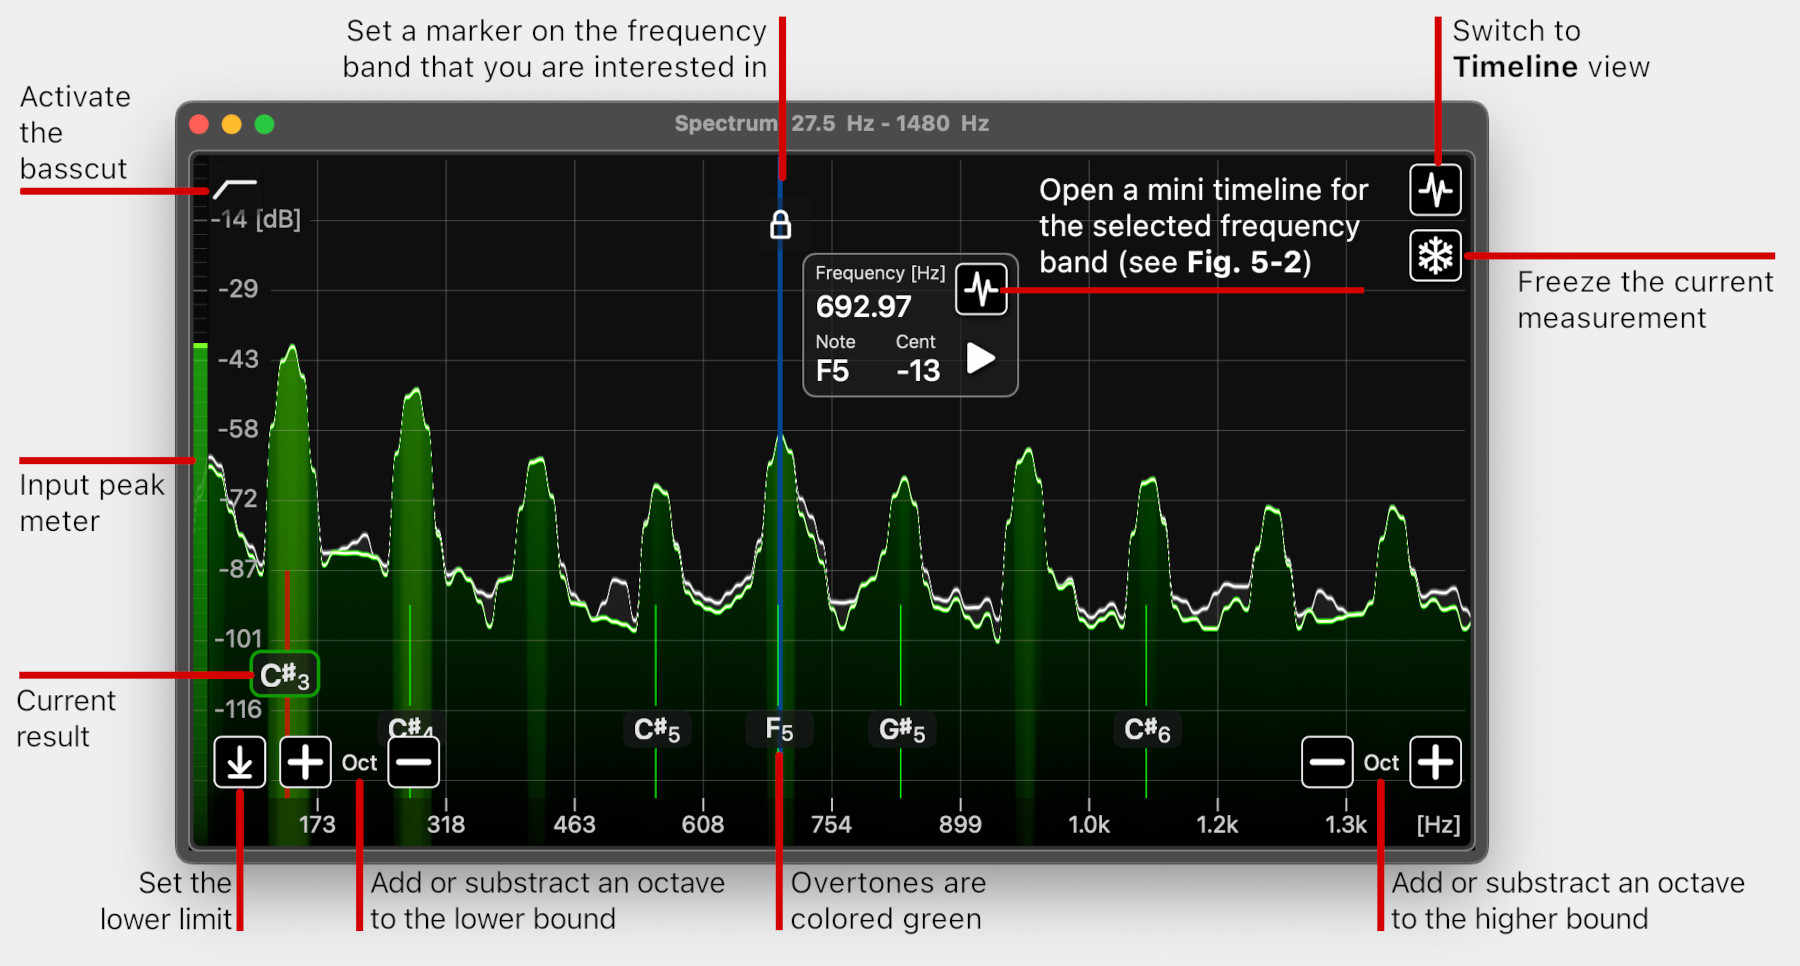Activate the basscut filter icon
Screen dimensions: 1800x966
[x=235, y=188]
